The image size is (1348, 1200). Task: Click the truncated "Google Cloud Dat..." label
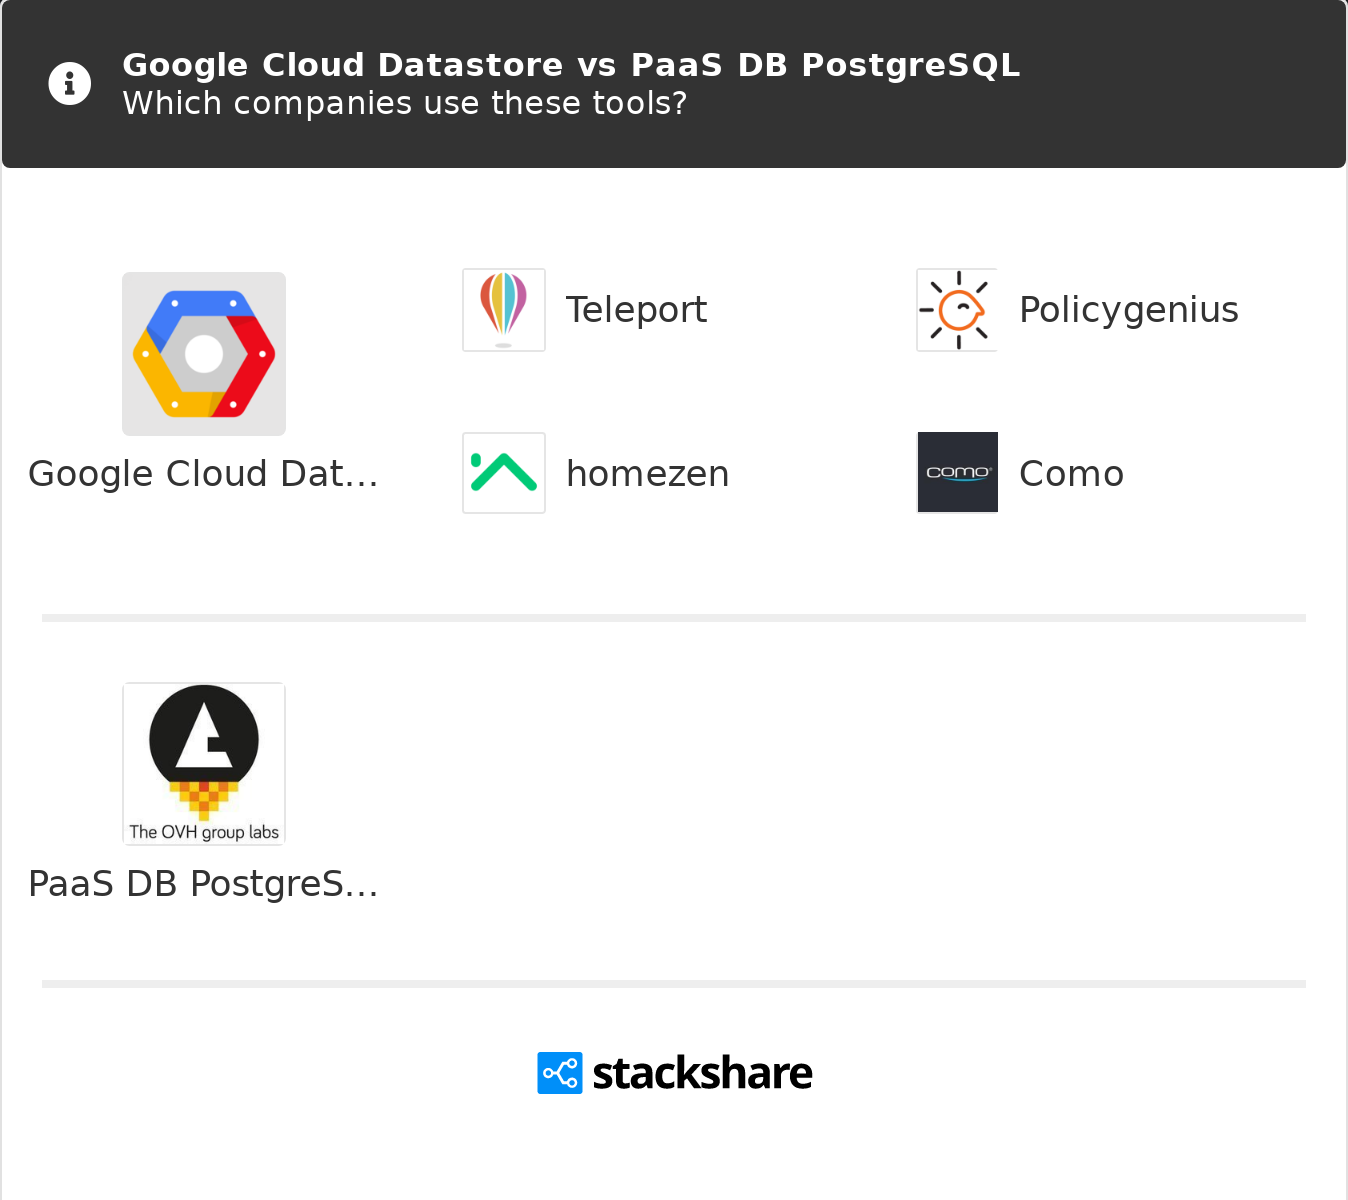203,474
